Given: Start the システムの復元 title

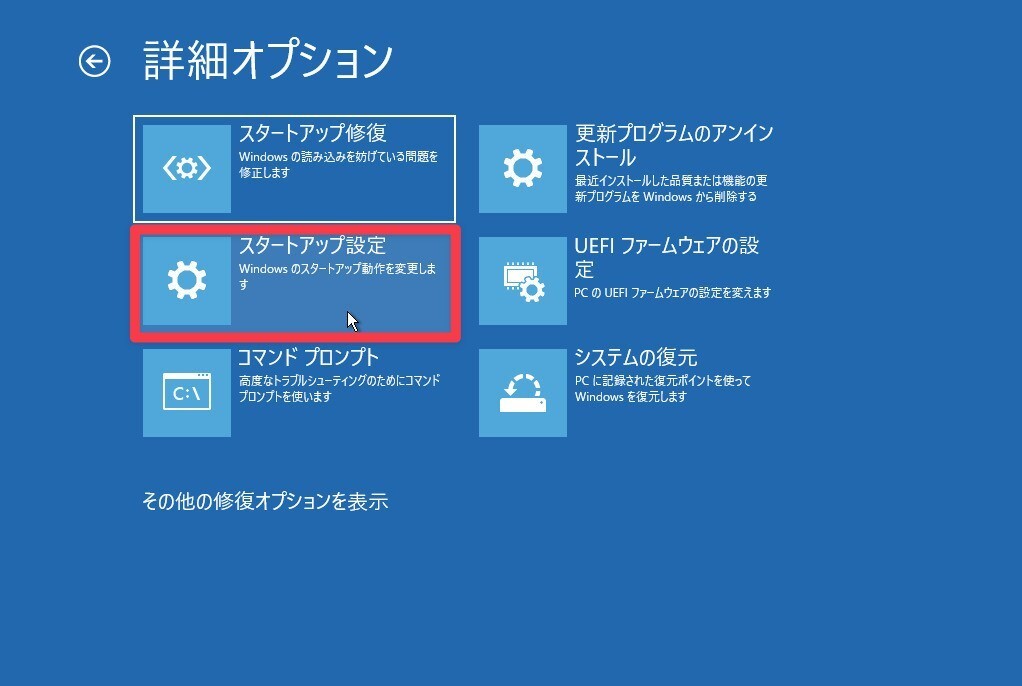Looking at the screenshot, I should tap(635, 357).
